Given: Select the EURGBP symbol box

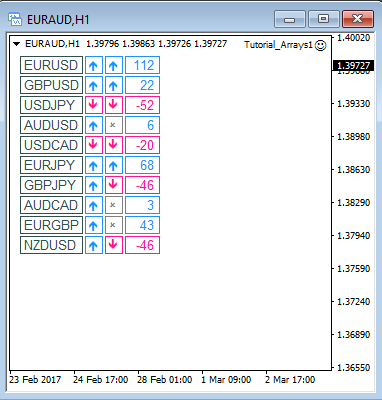Looking at the screenshot, I should coord(51,225).
